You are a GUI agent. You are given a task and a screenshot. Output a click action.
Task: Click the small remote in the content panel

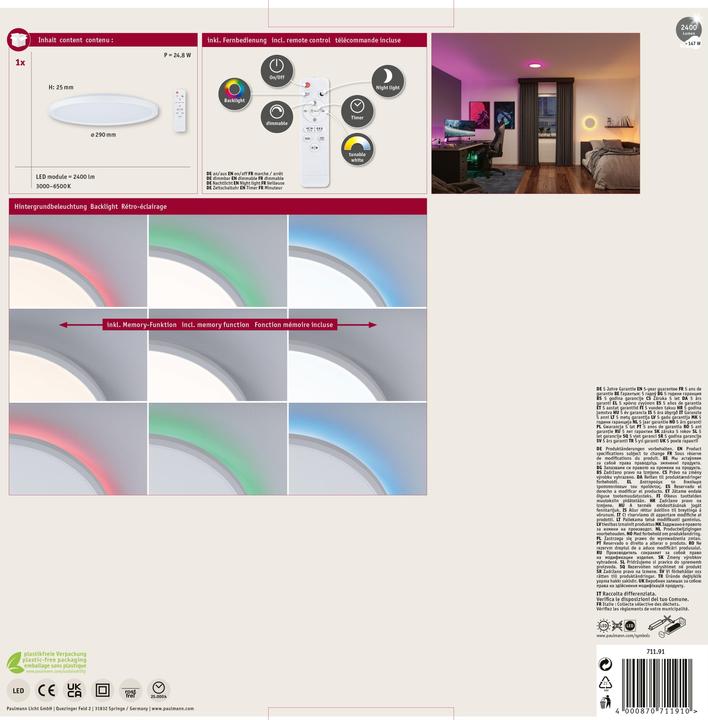180,110
